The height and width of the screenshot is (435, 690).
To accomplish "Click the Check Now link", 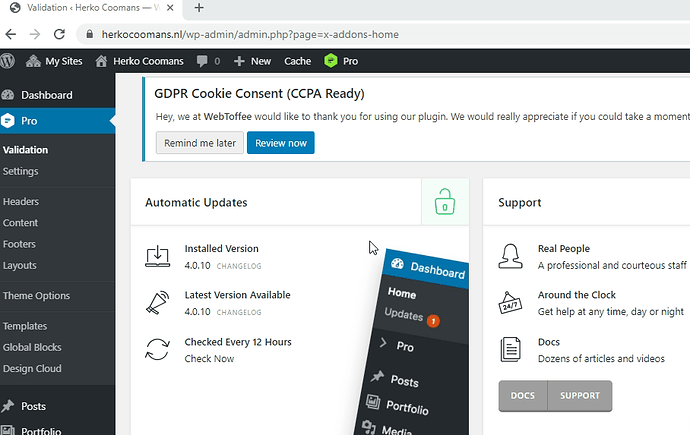I will (x=209, y=358).
